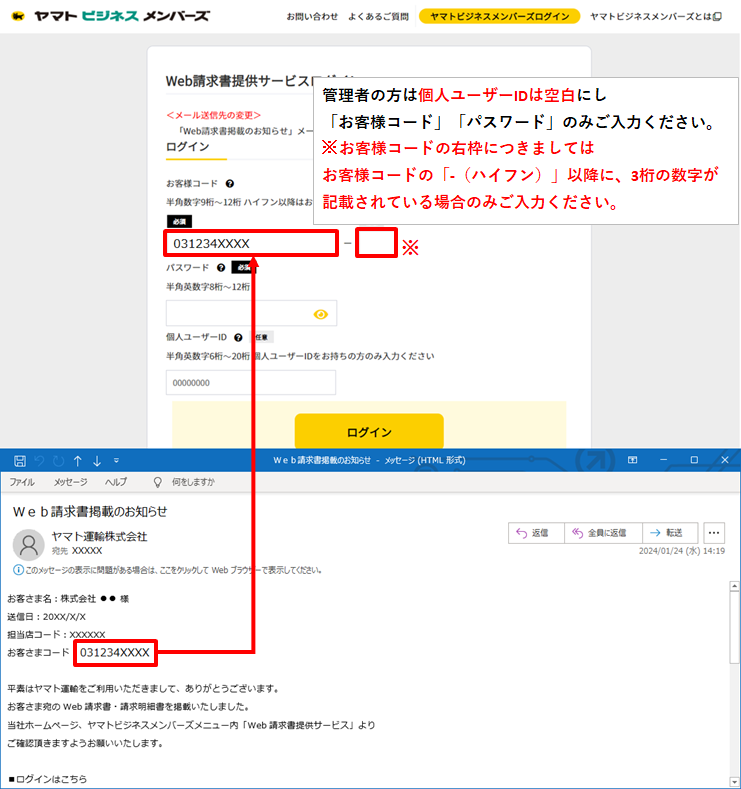Open the ファイル menu
Screen dimensions: 741x789
[22, 482]
